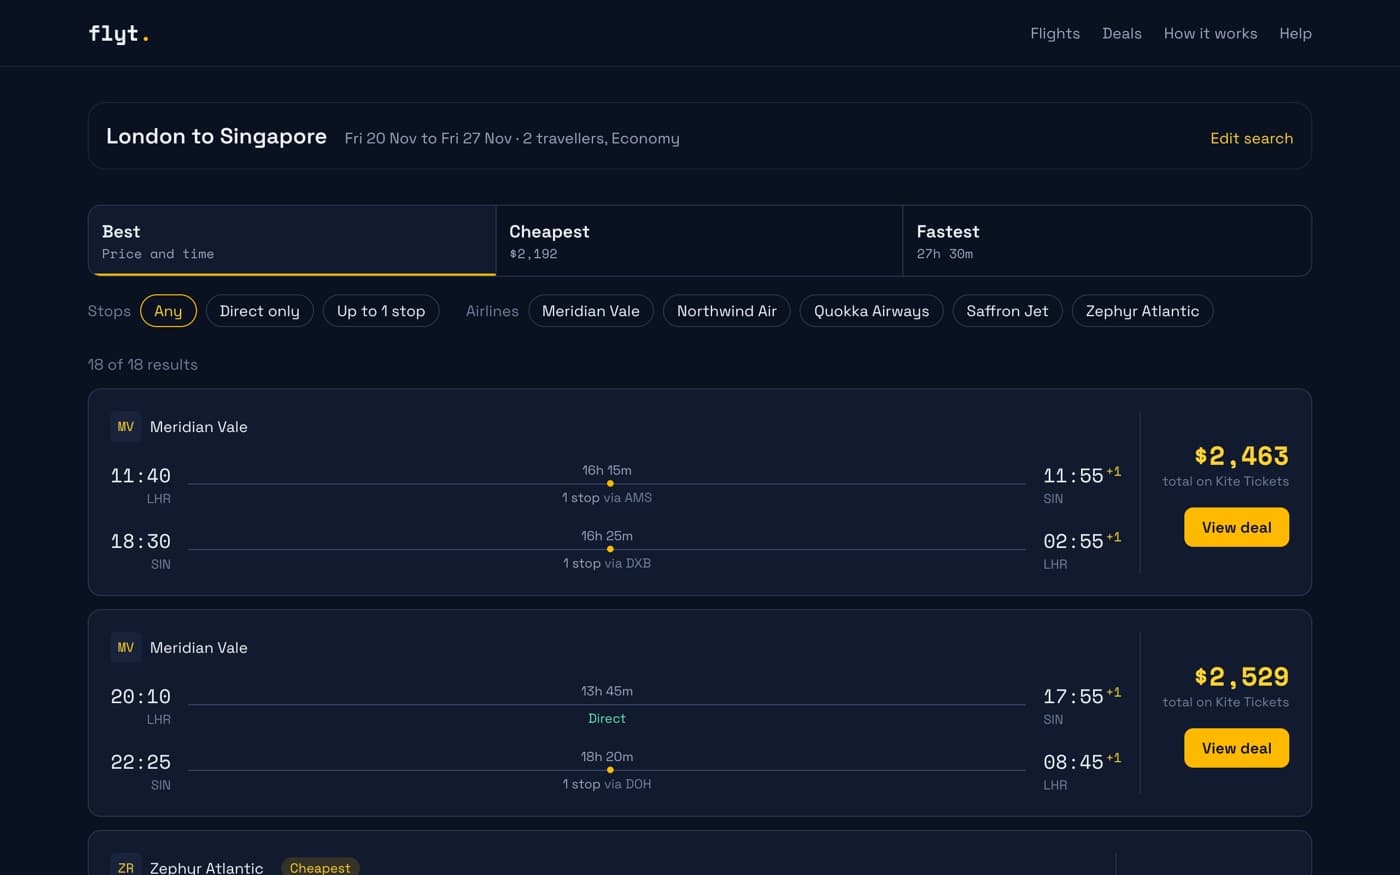Click the 11:55 +1 SIN arrival time

tap(1082, 475)
